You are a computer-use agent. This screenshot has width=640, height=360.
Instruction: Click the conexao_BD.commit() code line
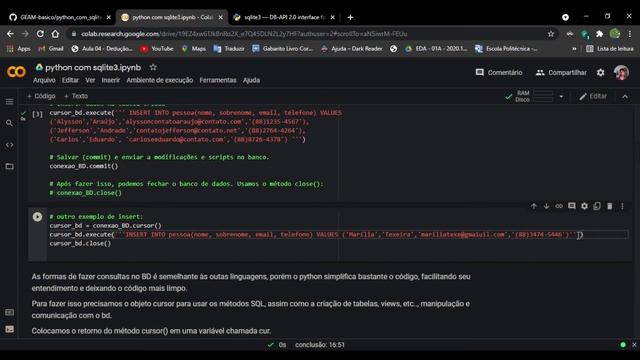[84, 166]
